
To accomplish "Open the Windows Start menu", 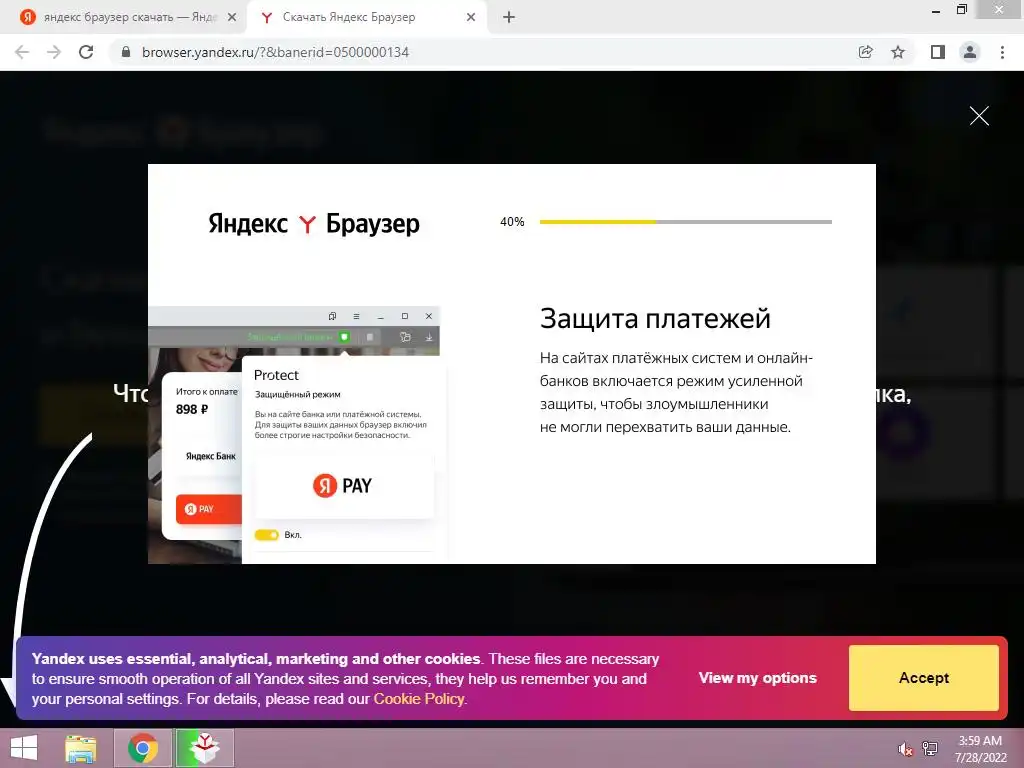I will tap(24, 748).
